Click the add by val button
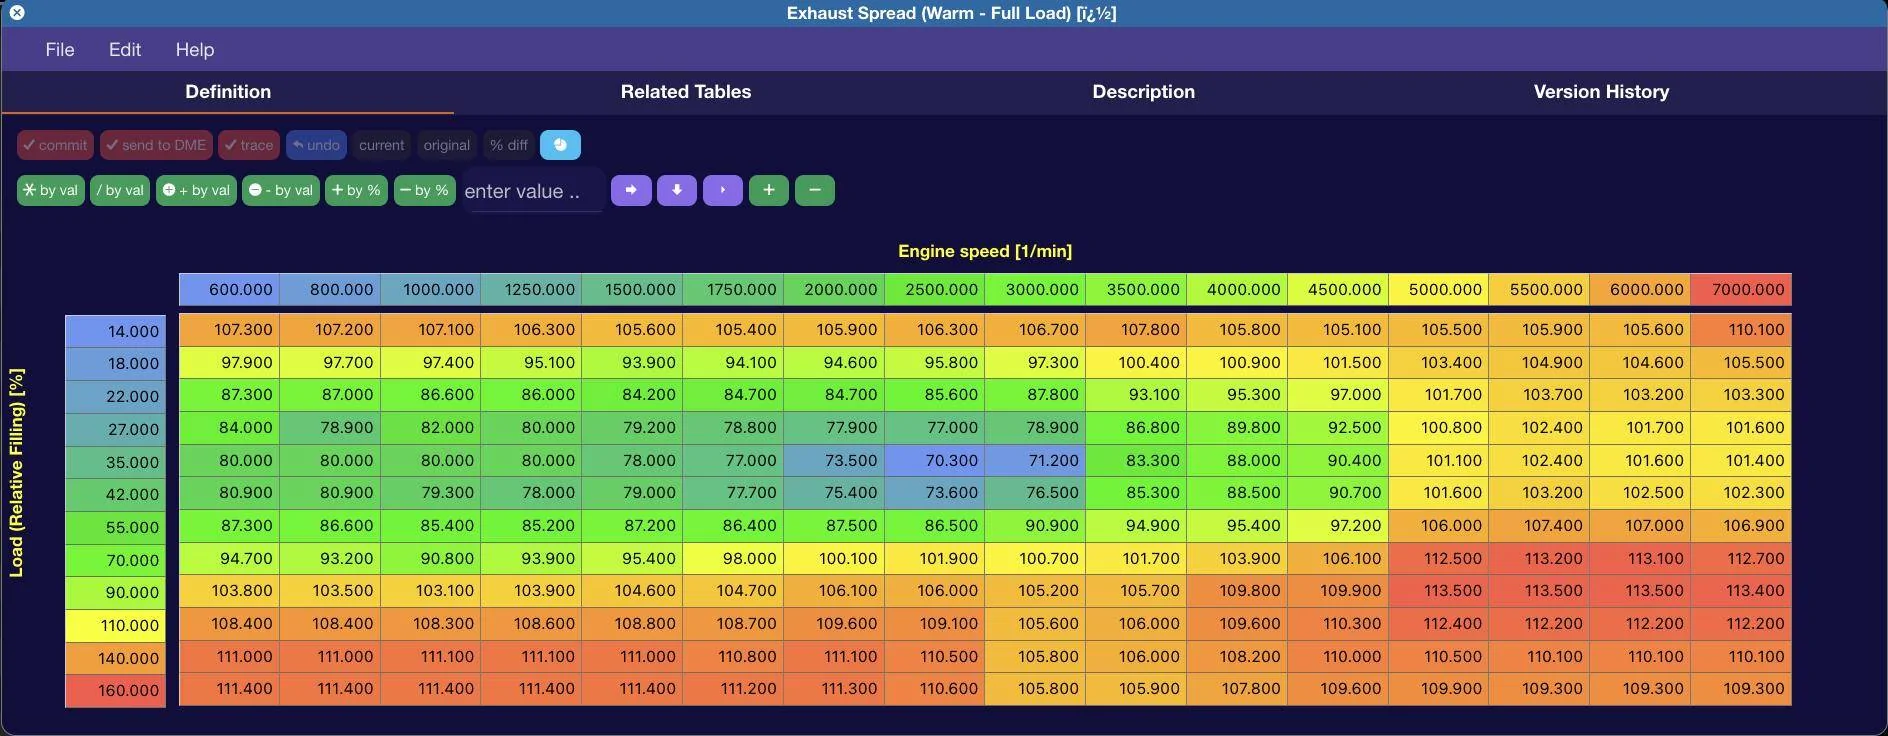Screen dimensions: 1888x736 pos(196,190)
